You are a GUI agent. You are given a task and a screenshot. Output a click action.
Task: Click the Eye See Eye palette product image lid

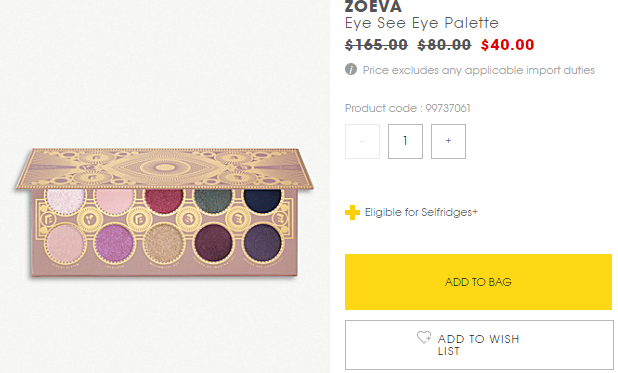tap(164, 168)
